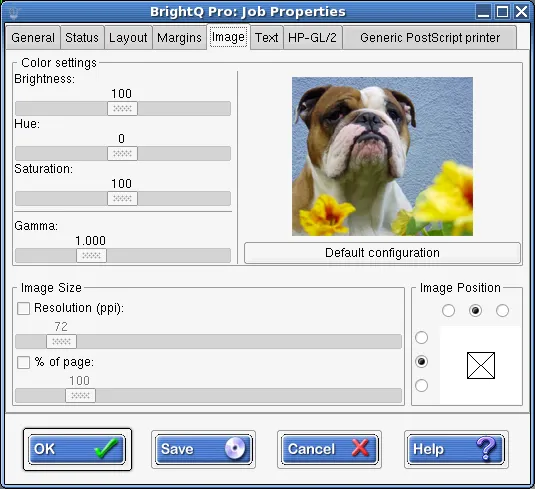Switch to the Text tab
The width and height of the screenshot is (535, 489).
[266, 38]
